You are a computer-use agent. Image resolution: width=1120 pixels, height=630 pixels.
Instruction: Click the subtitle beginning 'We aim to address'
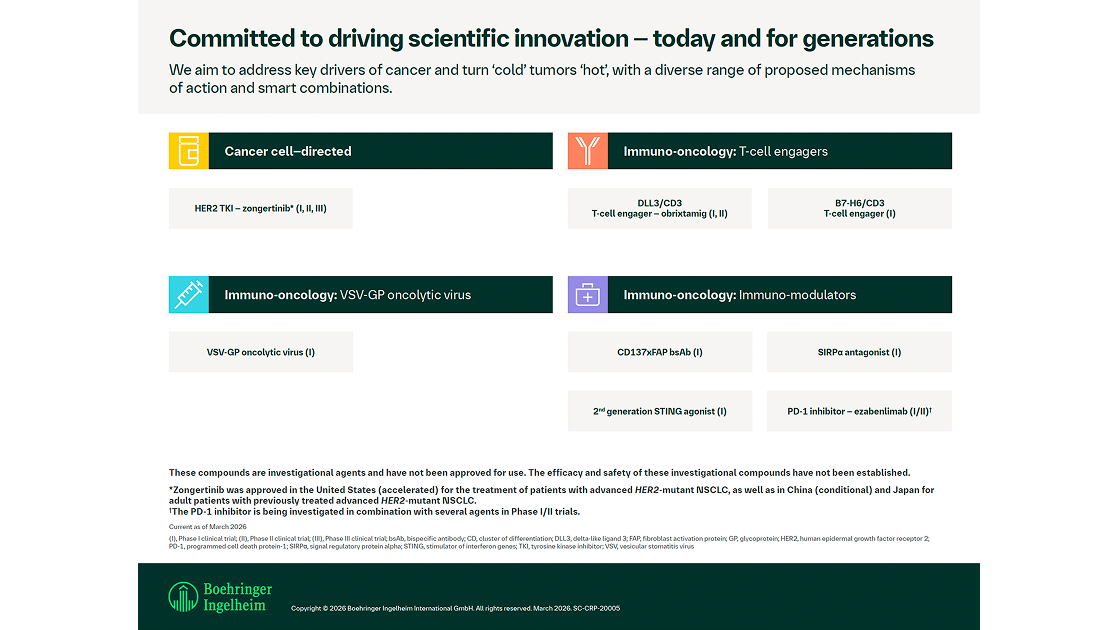[542, 79]
